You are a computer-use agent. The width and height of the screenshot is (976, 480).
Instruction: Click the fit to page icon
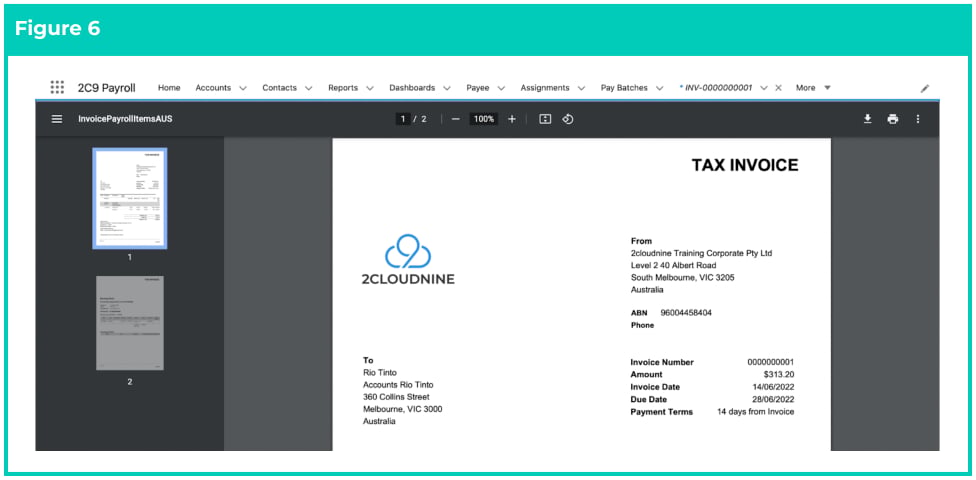click(545, 119)
